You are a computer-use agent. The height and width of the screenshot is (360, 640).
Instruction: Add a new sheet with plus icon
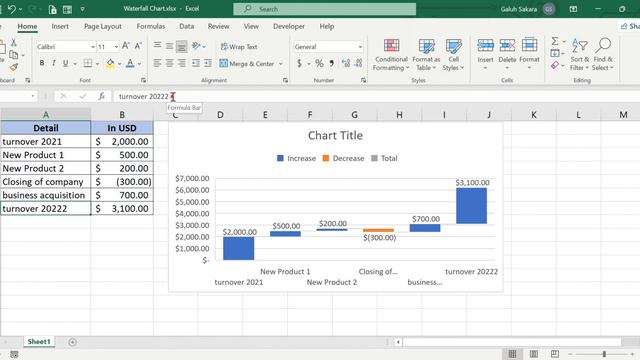[73, 342]
